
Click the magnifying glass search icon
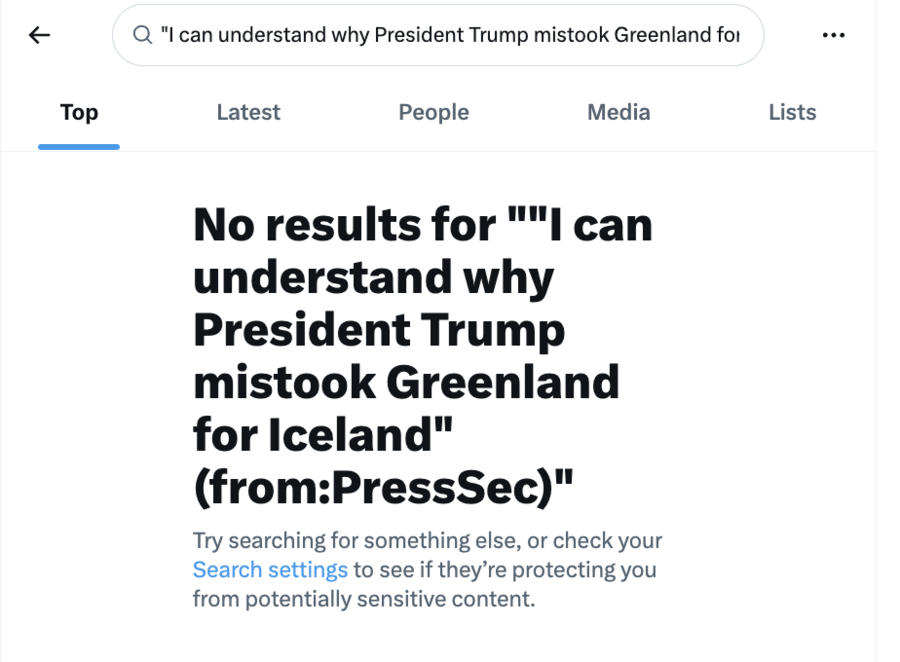[142, 35]
